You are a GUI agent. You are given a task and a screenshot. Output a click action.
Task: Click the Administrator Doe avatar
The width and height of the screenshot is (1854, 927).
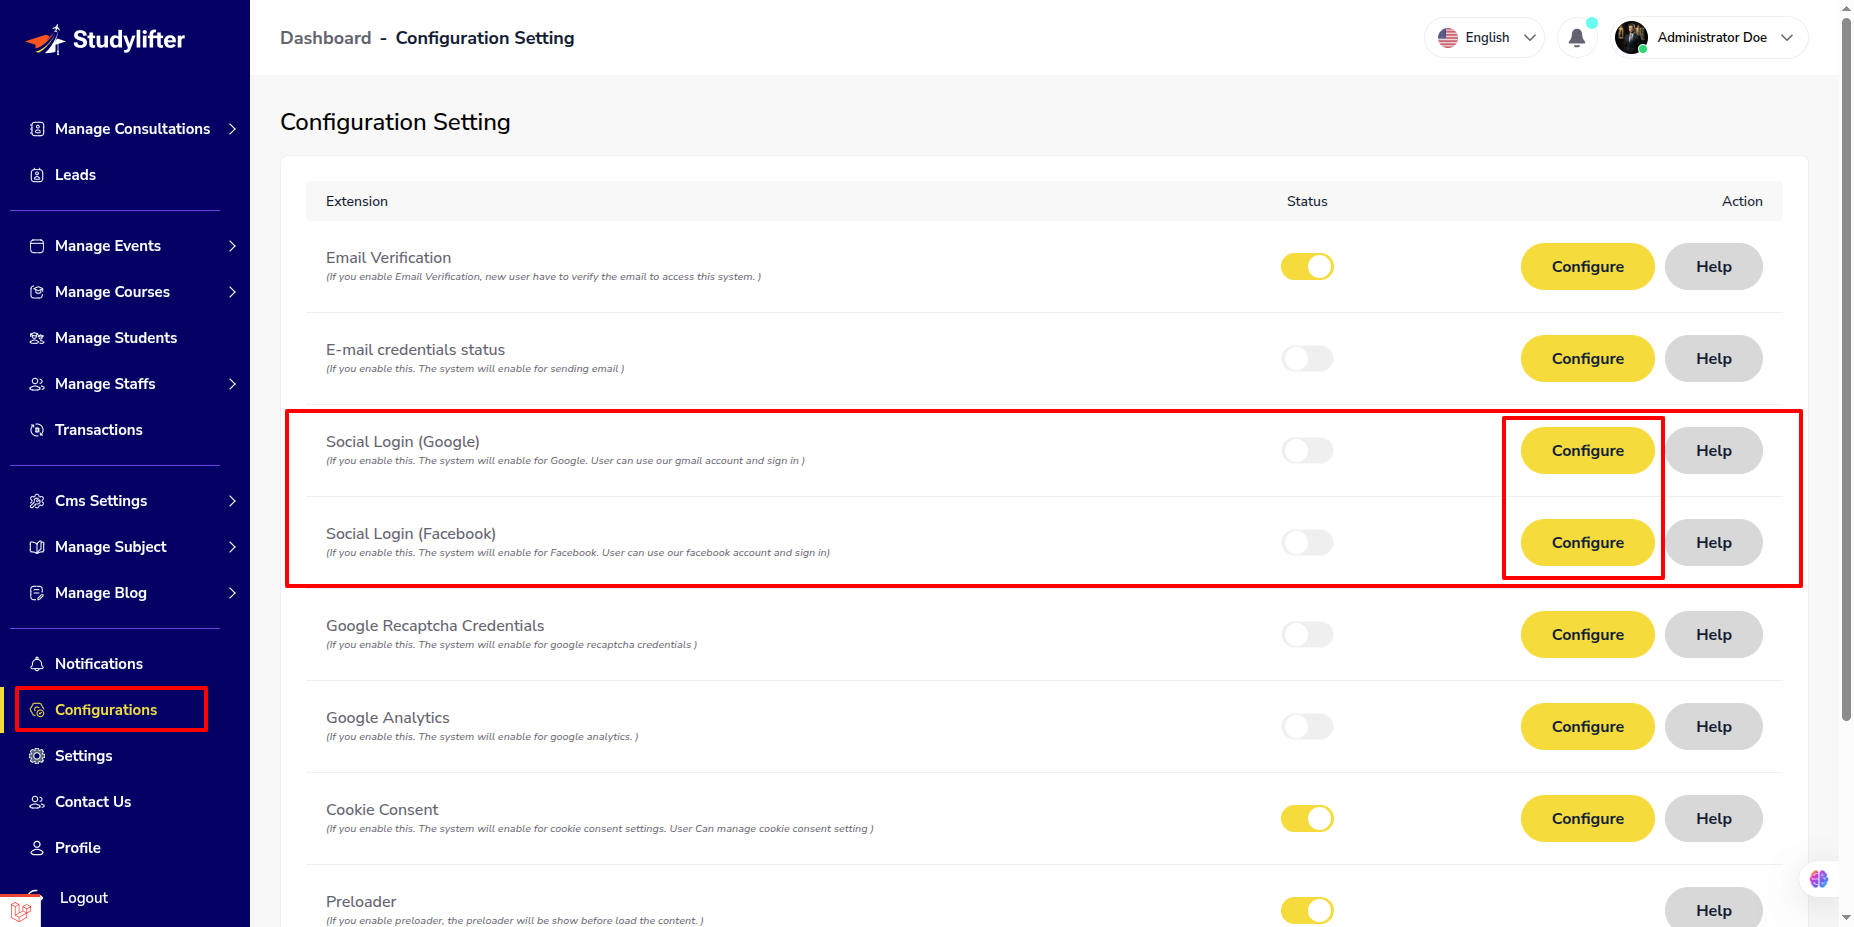pos(1631,38)
